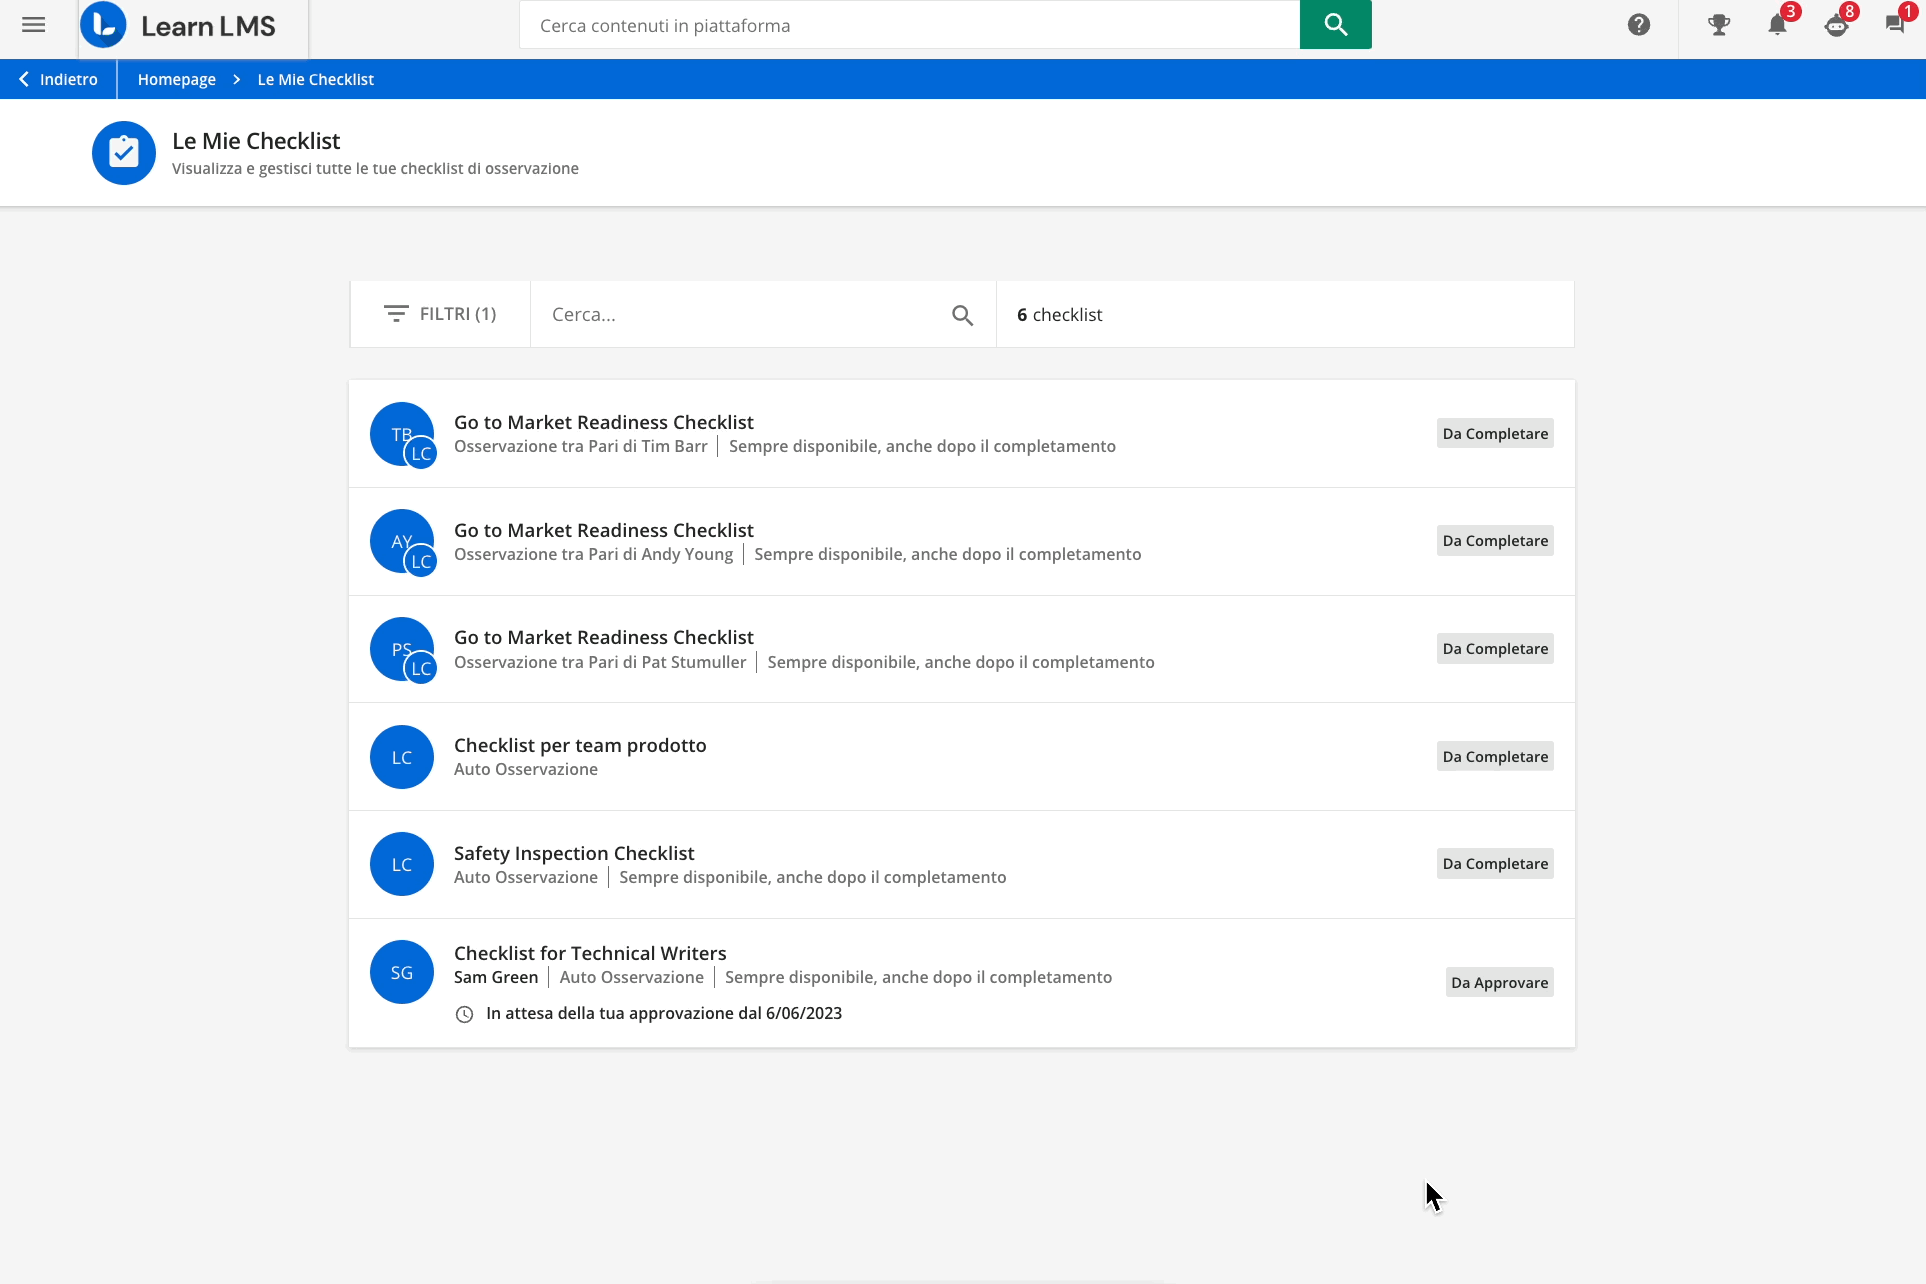Click Da Completare on Safety Inspection Checklist
The width and height of the screenshot is (1926, 1284).
click(x=1495, y=864)
